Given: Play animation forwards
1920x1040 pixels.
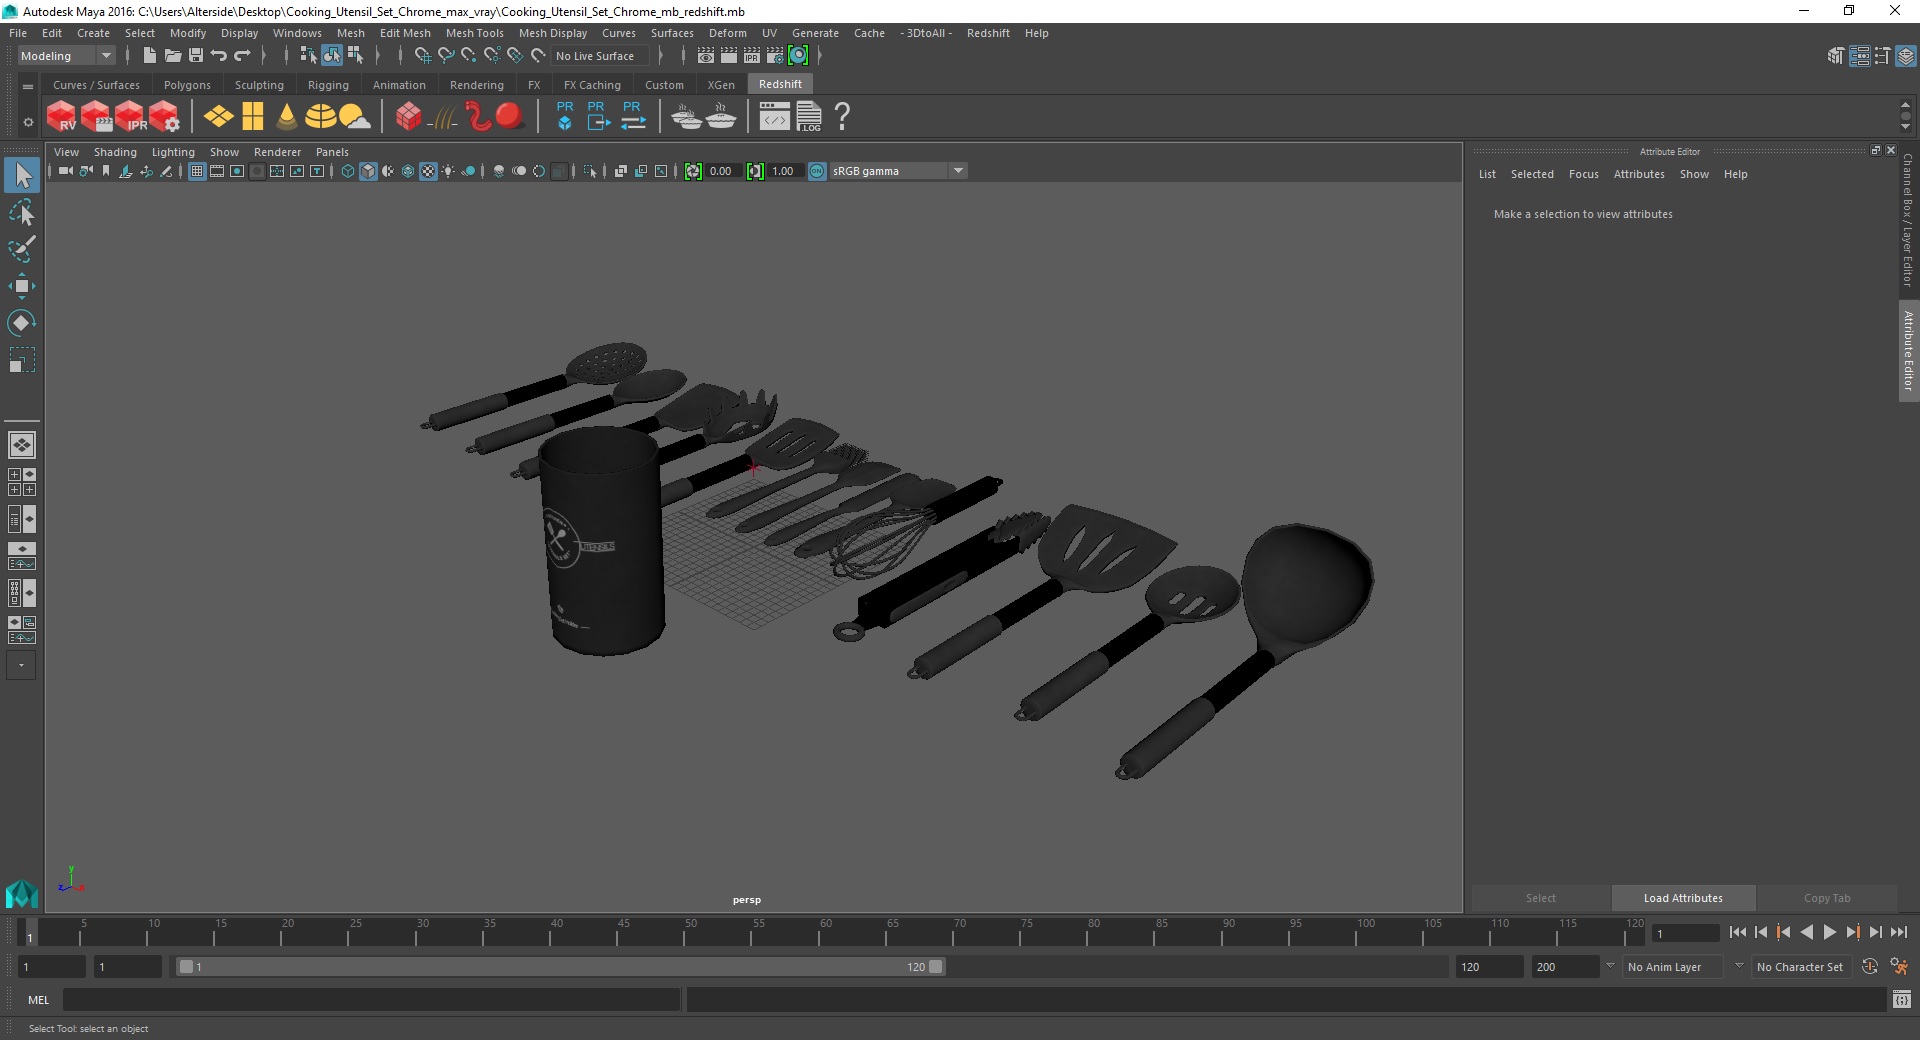Looking at the screenshot, I should tap(1829, 932).
